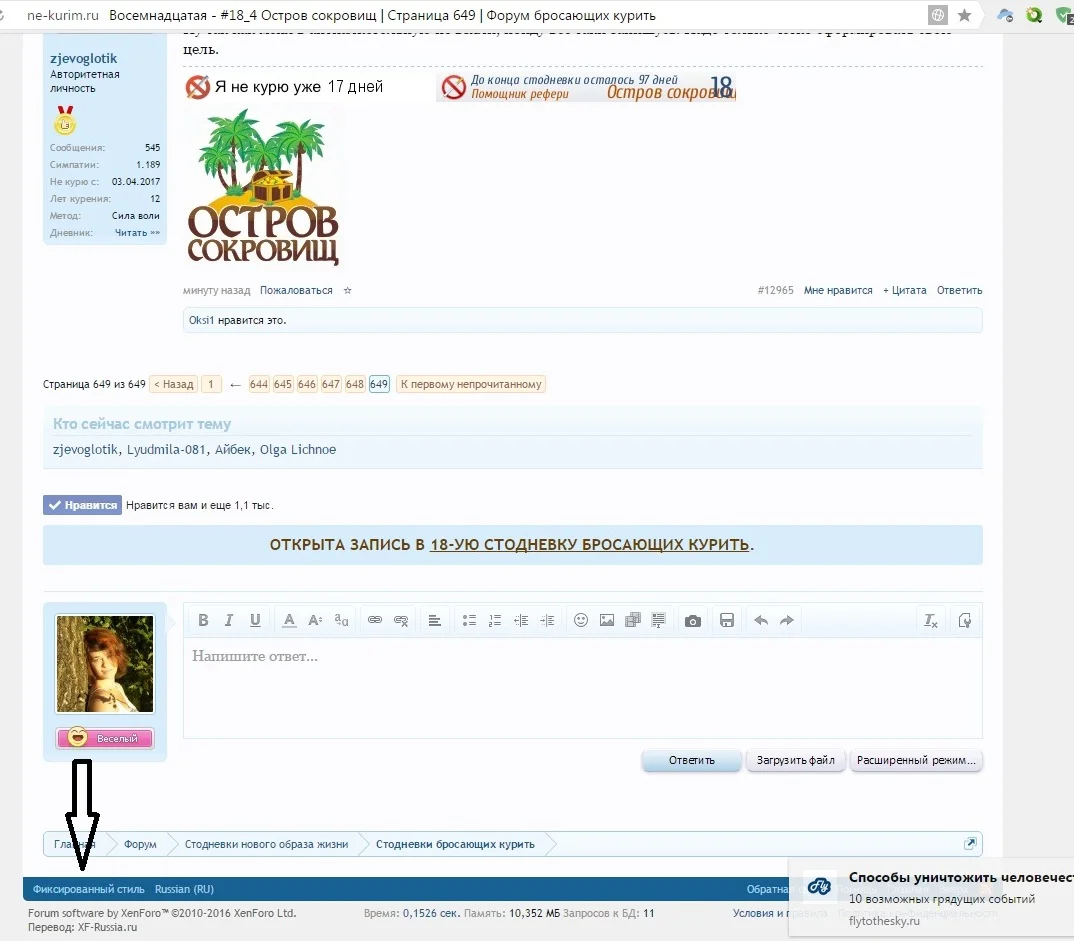Open the breadcrumb jump icon at right
1074x941 pixels.
point(970,843)
